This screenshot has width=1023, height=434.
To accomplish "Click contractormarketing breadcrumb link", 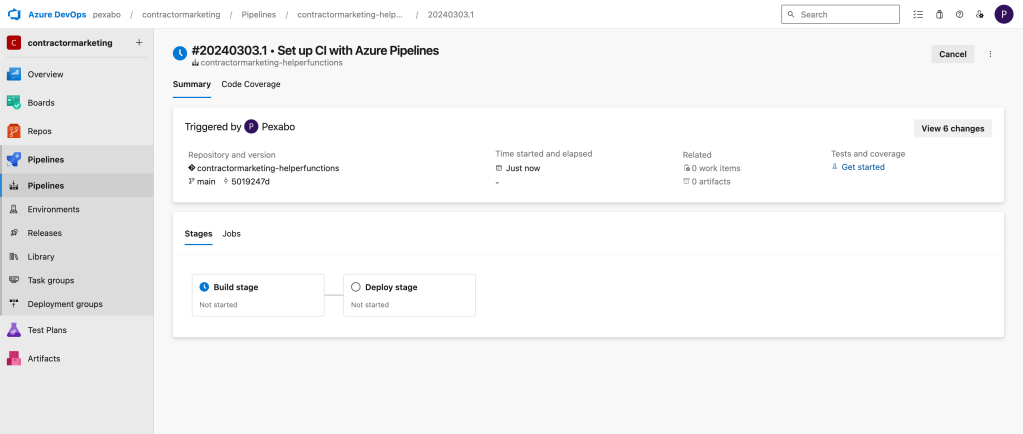I will (181, 14).
